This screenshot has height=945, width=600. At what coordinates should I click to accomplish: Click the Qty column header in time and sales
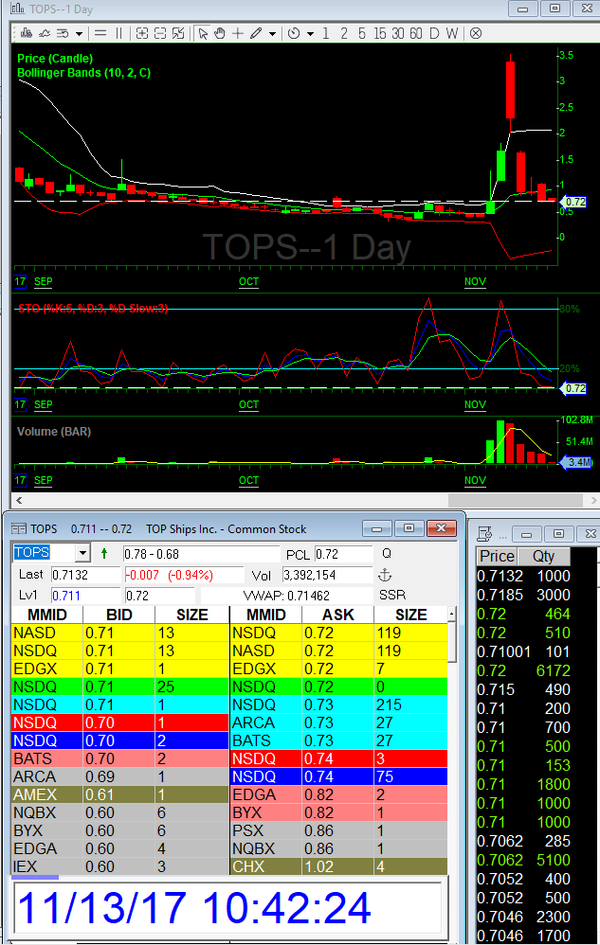(x=543, y=556)
